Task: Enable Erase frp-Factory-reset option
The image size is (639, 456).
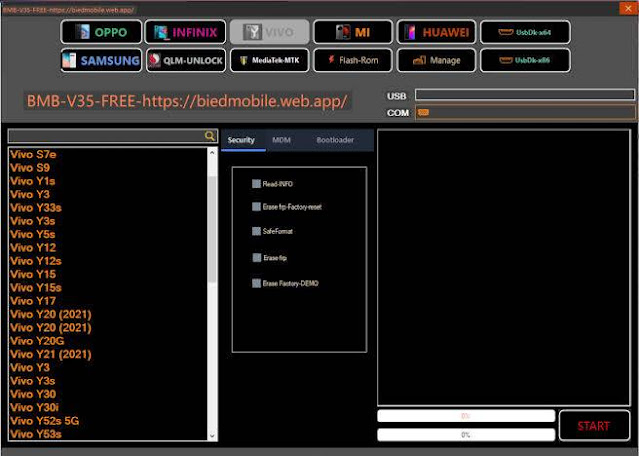Action: pos(256,207)
